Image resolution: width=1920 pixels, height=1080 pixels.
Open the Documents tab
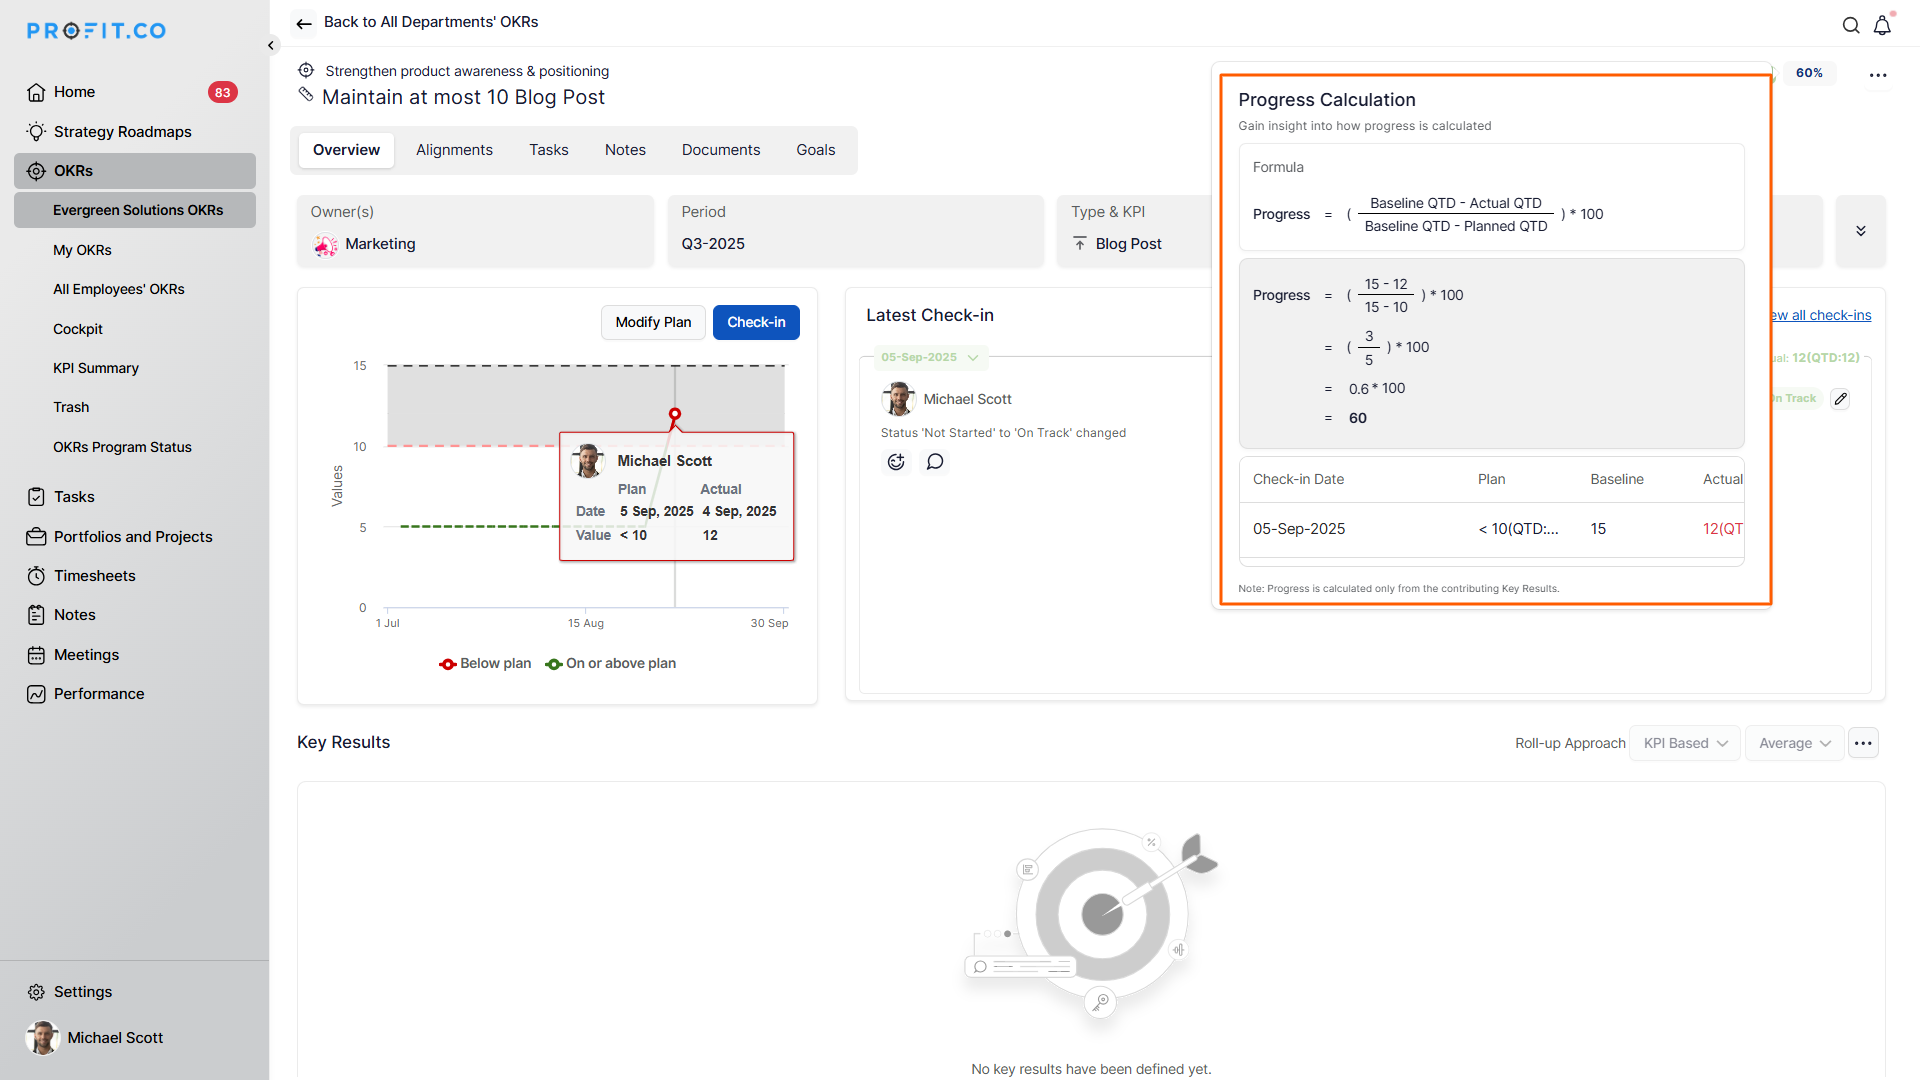pos(720,150)
